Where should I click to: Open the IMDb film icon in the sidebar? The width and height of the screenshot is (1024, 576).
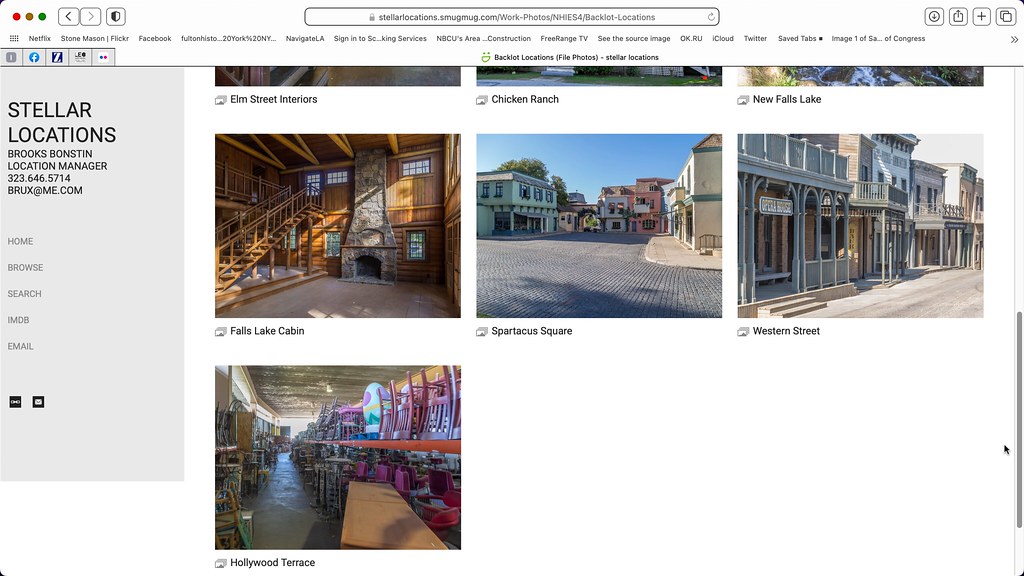(x=14, y=401)
